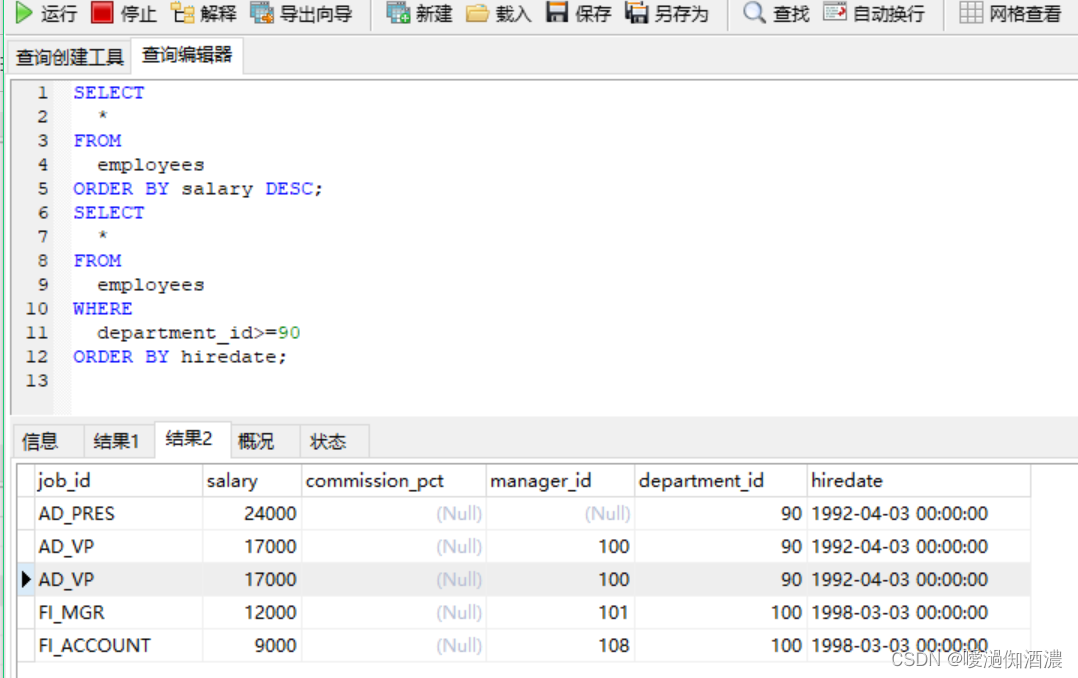The width and height of the screenshot is (1078, 678).
Task: Sort by the salary column header
Action: 231,480
